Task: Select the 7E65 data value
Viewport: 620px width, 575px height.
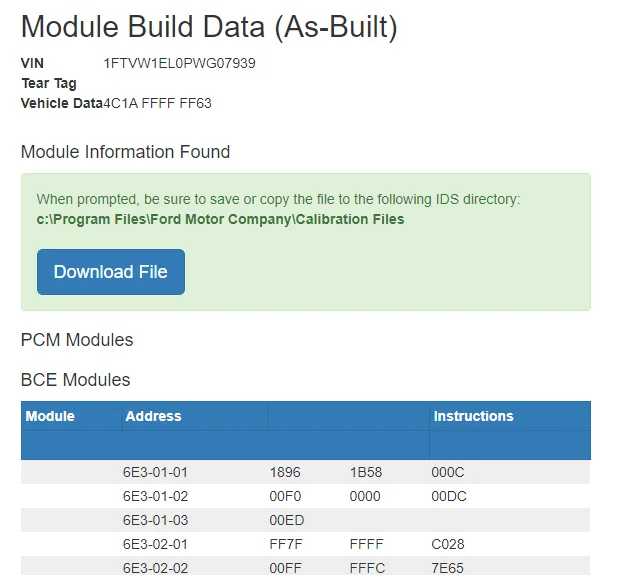Action: (448, 568)
